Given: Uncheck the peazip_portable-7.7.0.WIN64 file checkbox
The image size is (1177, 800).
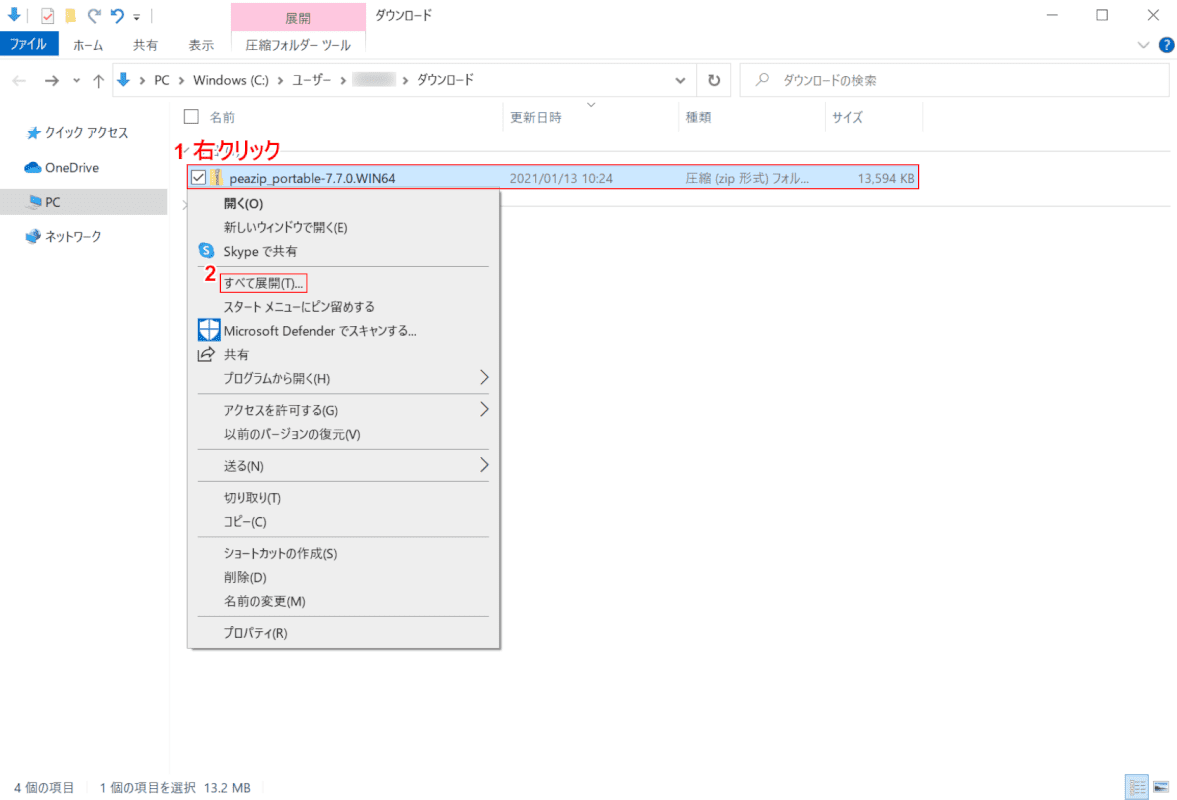Looking at the screenshot, I should click(x=198, y=178).
